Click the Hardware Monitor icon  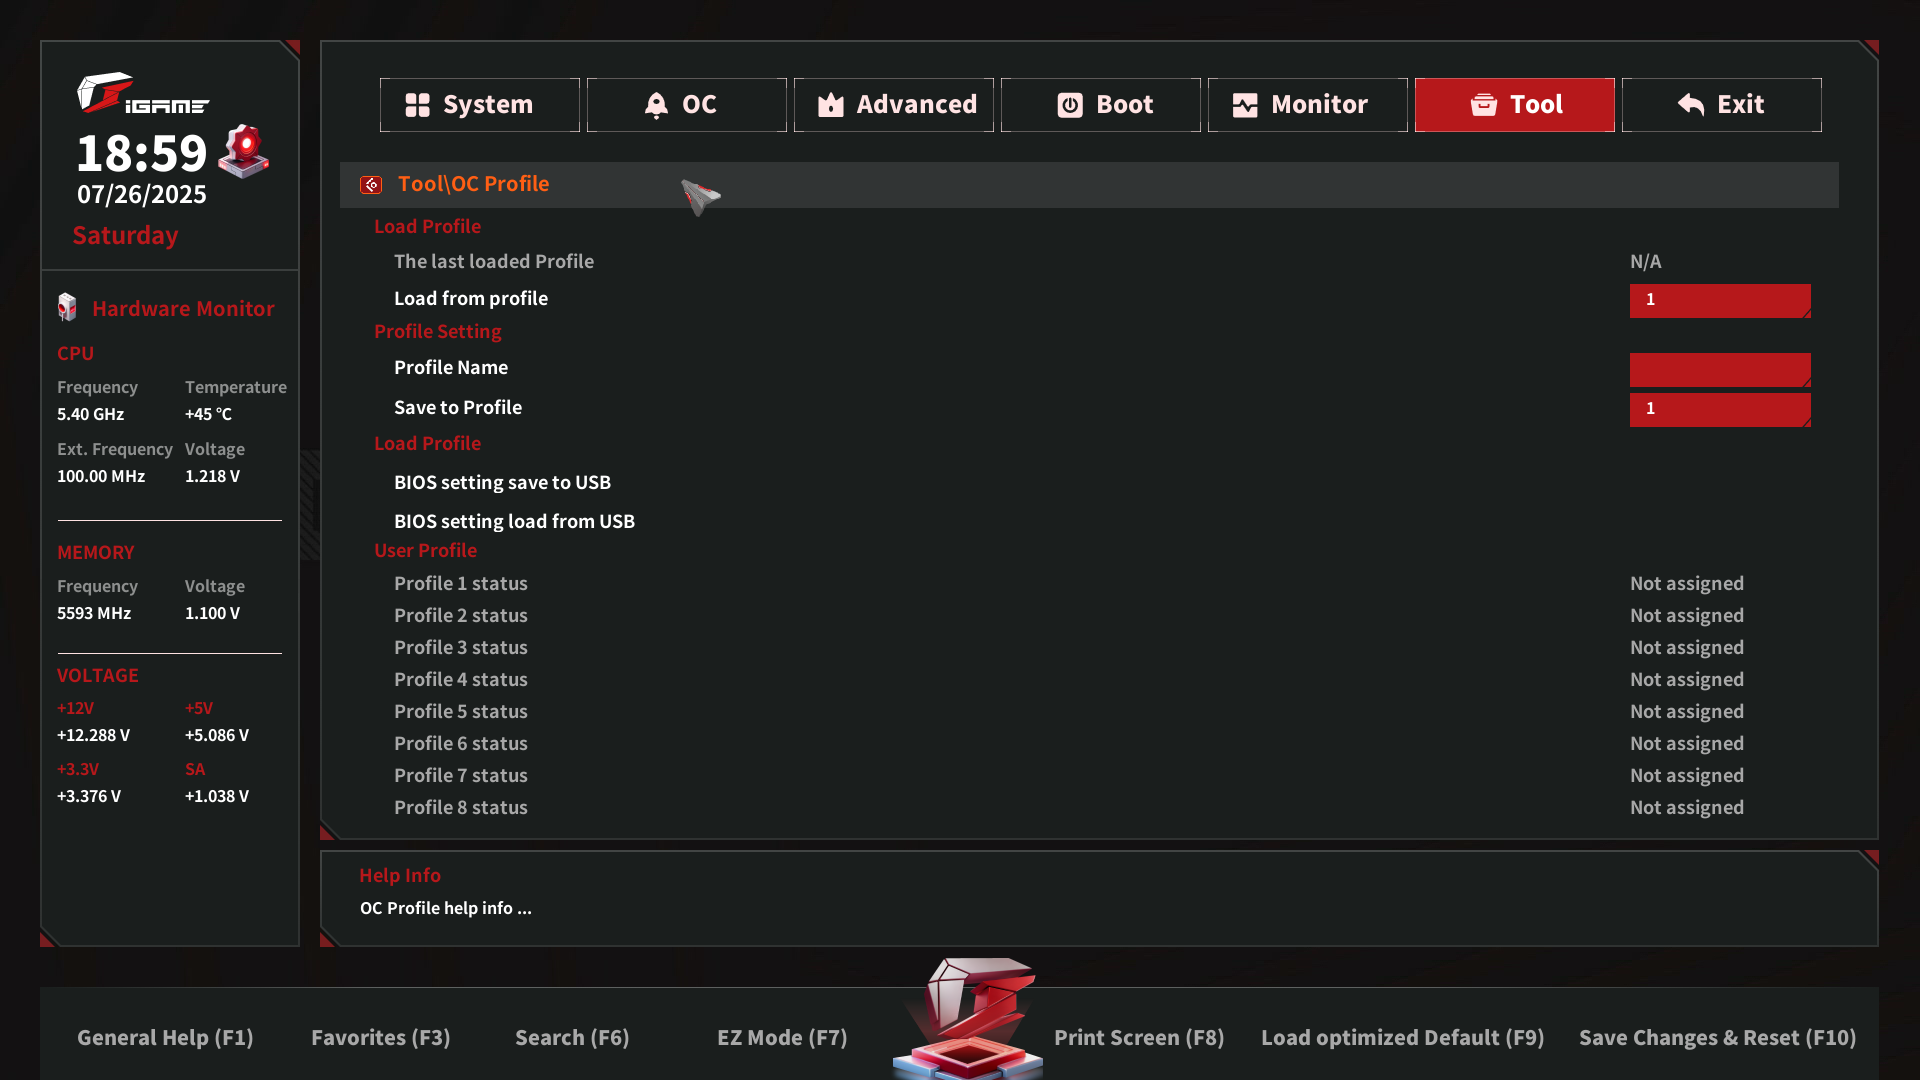[x=67, y=308]
